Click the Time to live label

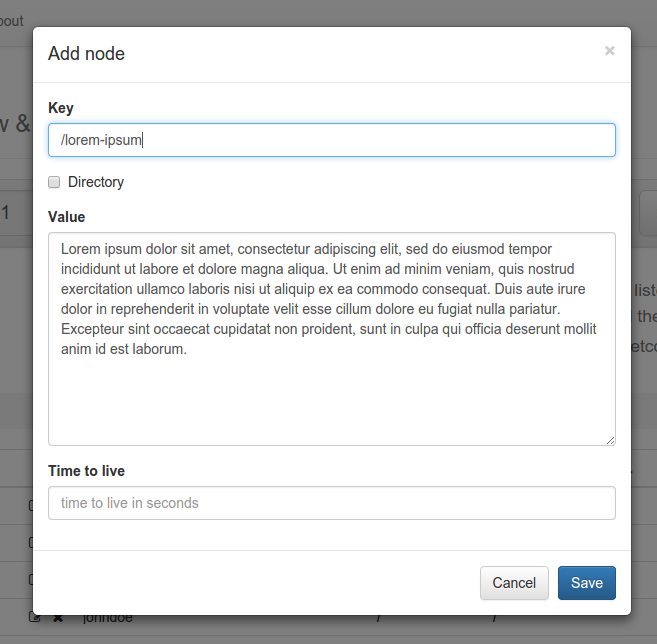[x=87, y=471]
